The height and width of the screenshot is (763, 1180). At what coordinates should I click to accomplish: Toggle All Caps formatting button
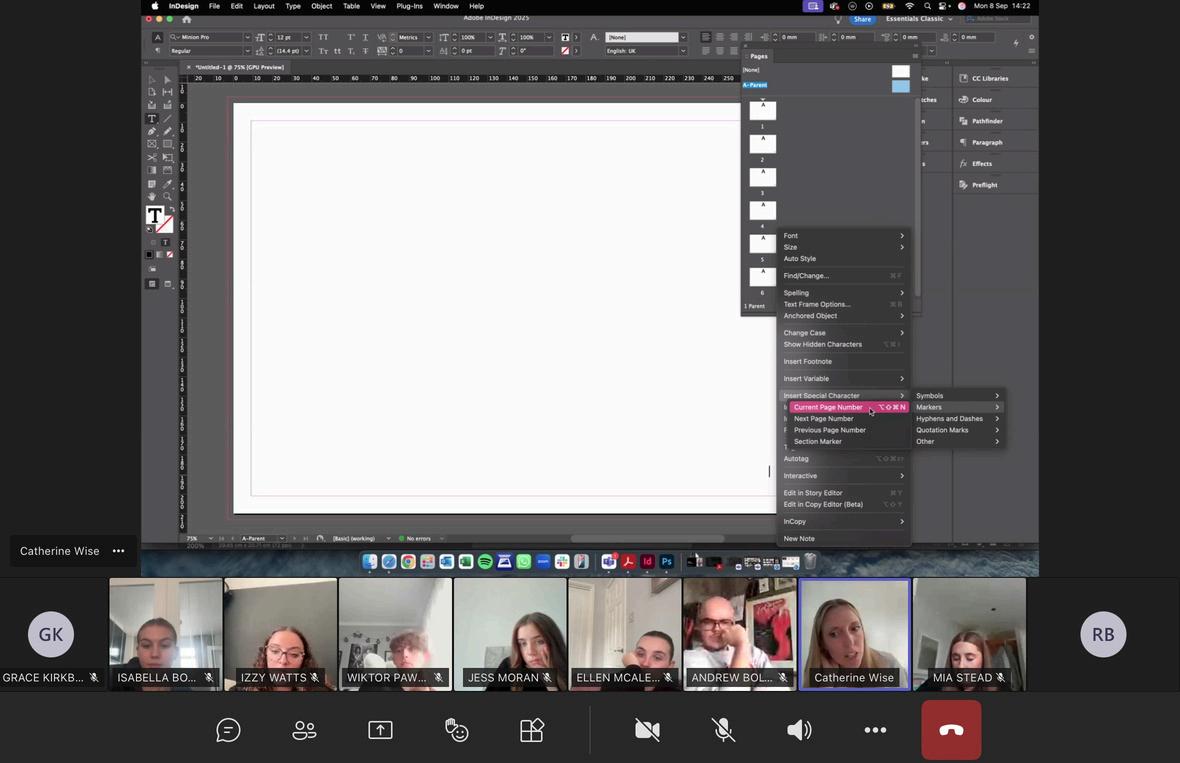pos(324,37)
